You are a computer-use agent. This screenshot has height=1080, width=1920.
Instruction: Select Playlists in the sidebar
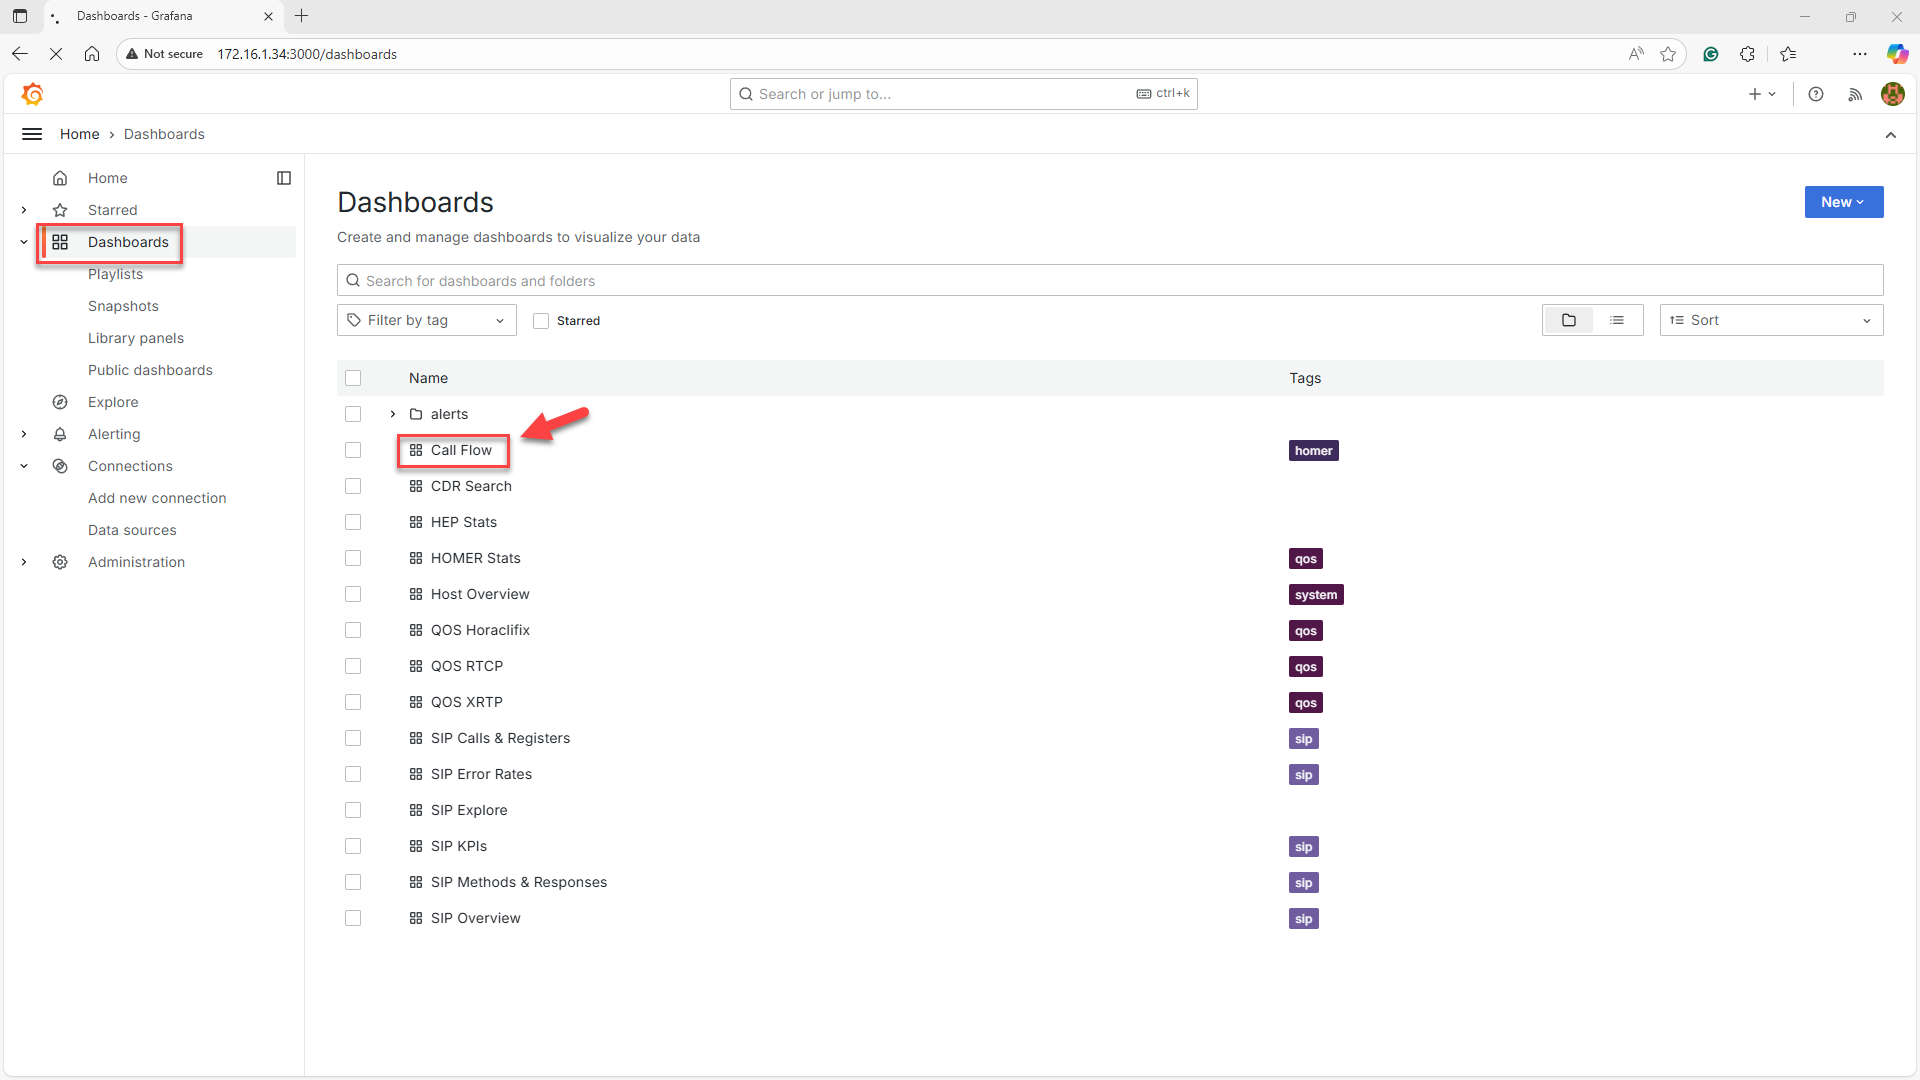pyautogui.click(x=115, y=274)
